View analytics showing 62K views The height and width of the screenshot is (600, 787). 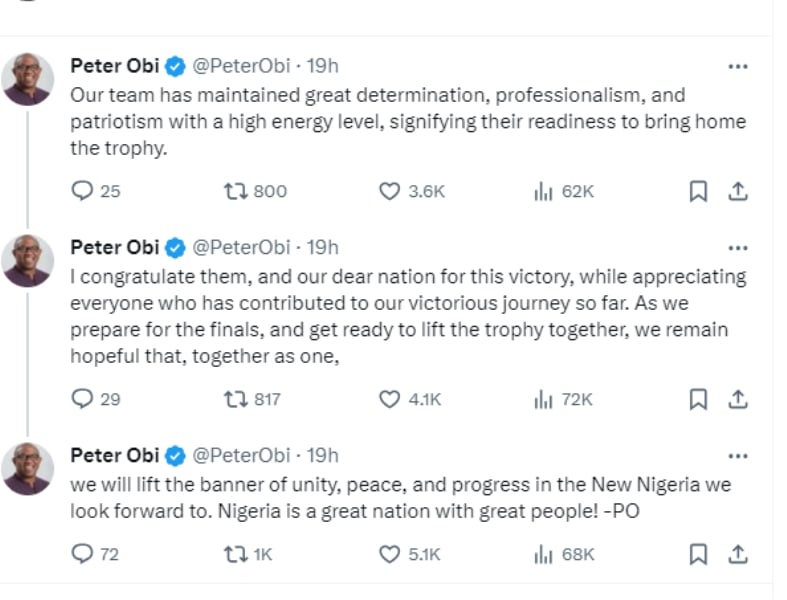(544, 191)
